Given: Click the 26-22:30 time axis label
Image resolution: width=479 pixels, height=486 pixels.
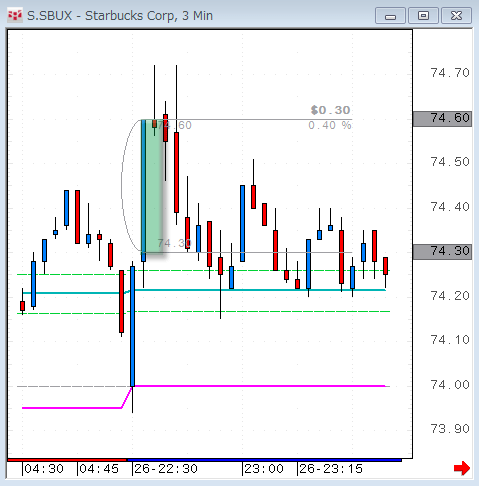Looking at the screenshot, I should pos(166,469).
